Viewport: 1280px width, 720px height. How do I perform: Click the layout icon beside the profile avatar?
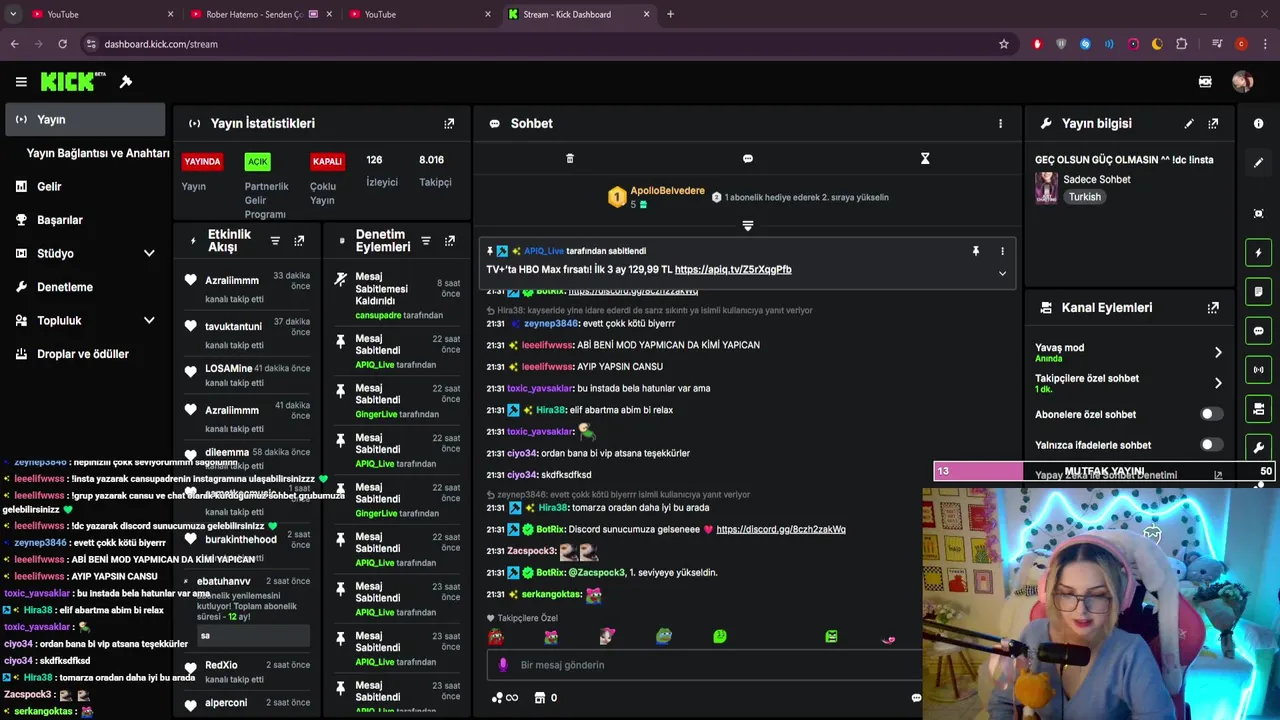(1205, 82)
